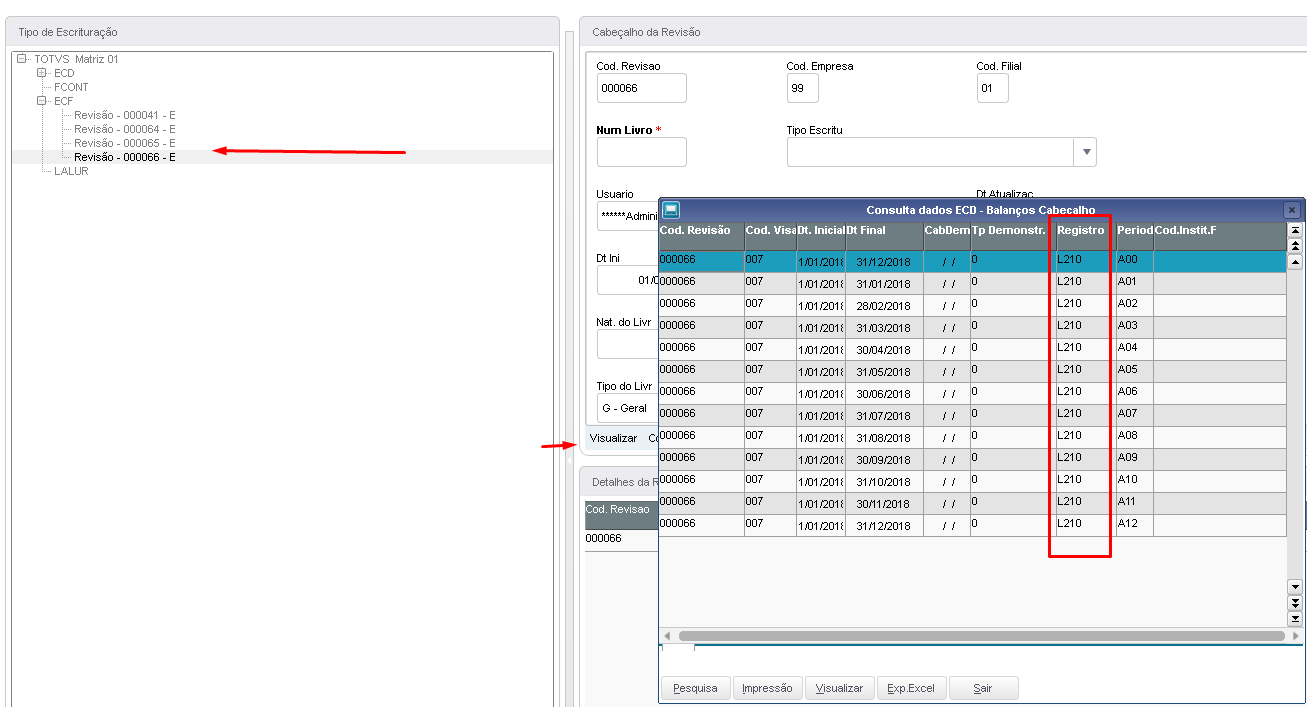Click the Cod. Filial input field
Screen dimensions: 1307x707
(x=992, y=88)
